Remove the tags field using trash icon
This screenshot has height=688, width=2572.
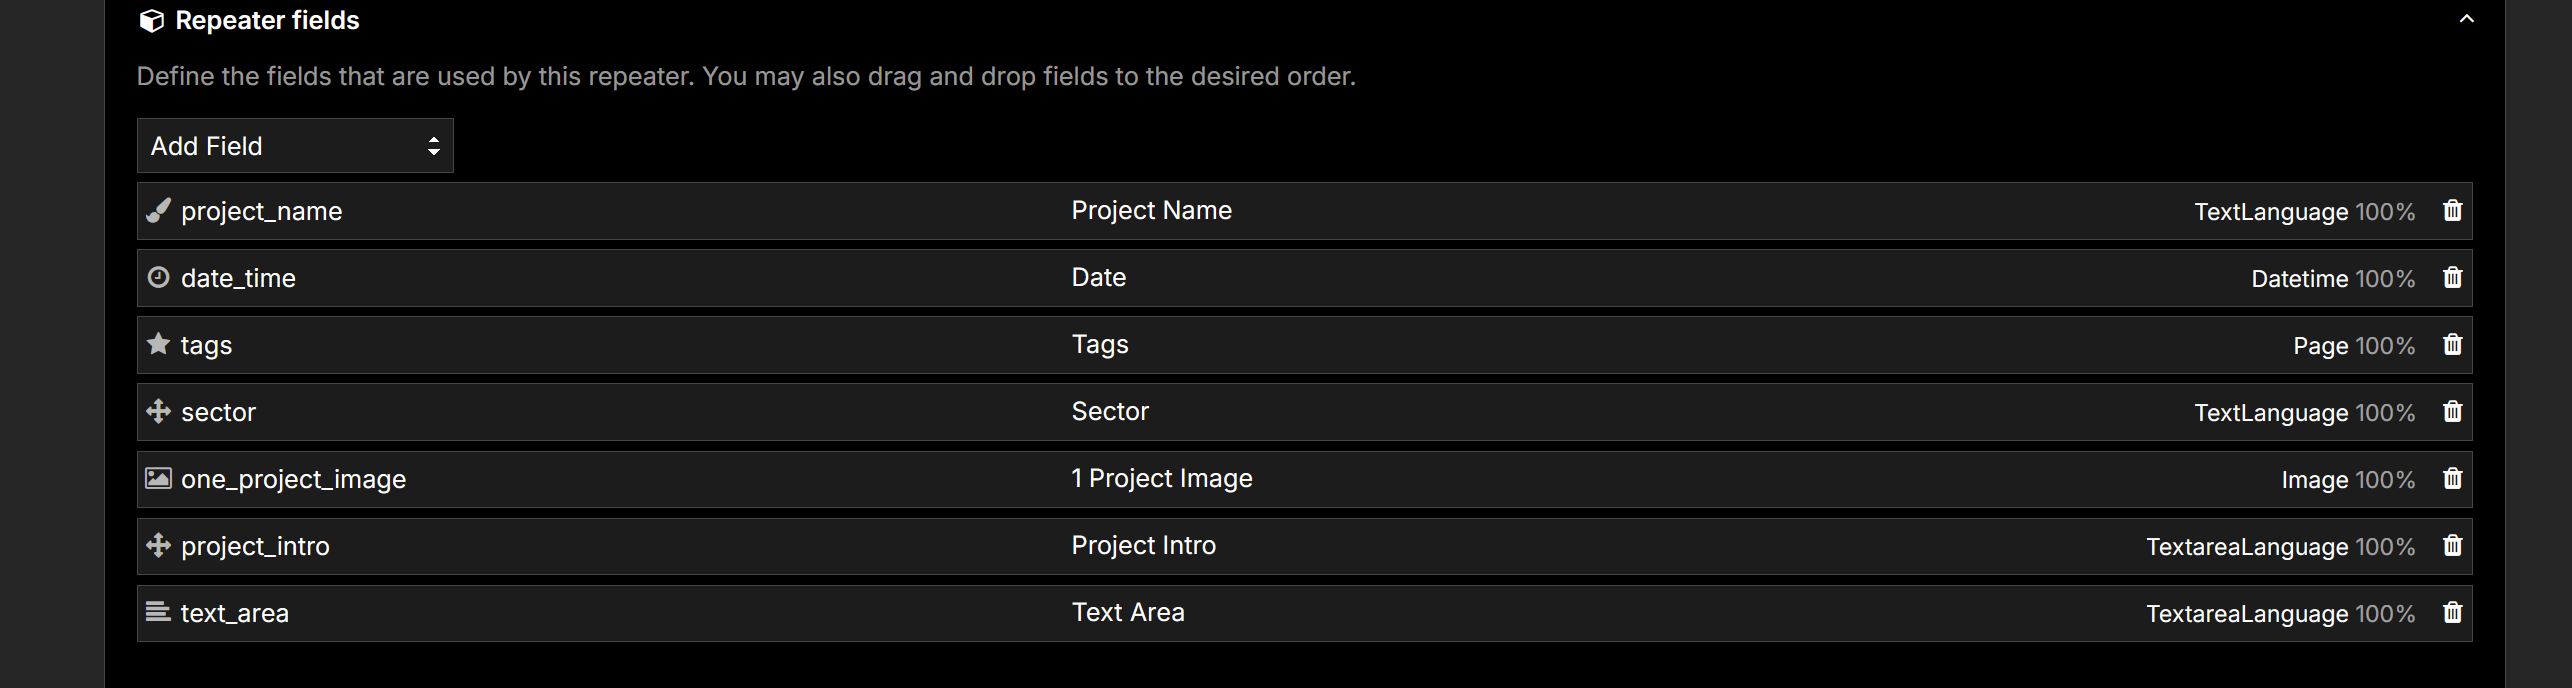[2452, 345]
